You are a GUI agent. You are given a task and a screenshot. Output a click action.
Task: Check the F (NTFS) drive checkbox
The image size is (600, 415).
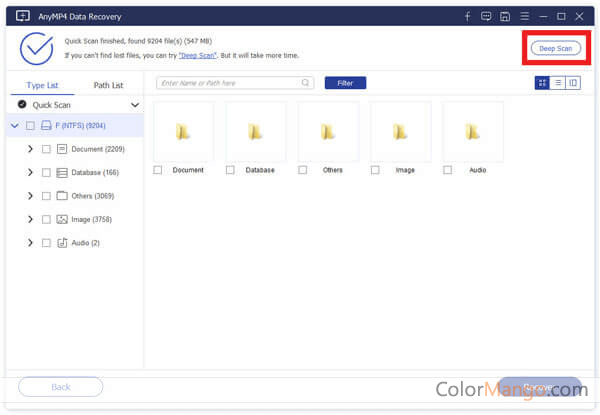tap(30, 125)
